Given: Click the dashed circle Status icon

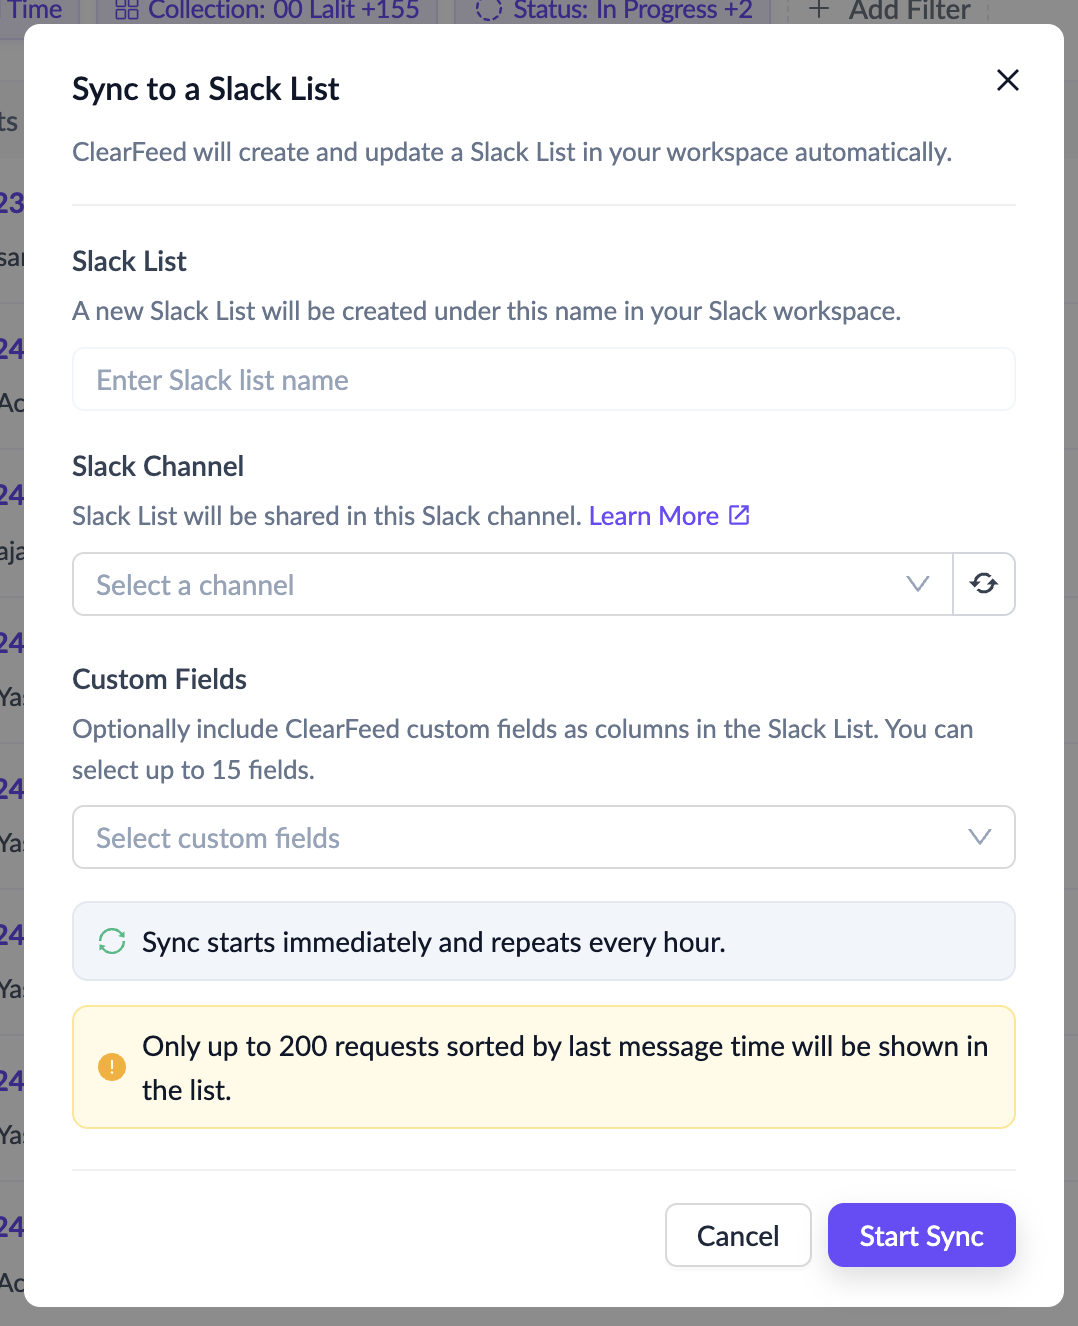Looking at the screenshot, I should point(488,10).
